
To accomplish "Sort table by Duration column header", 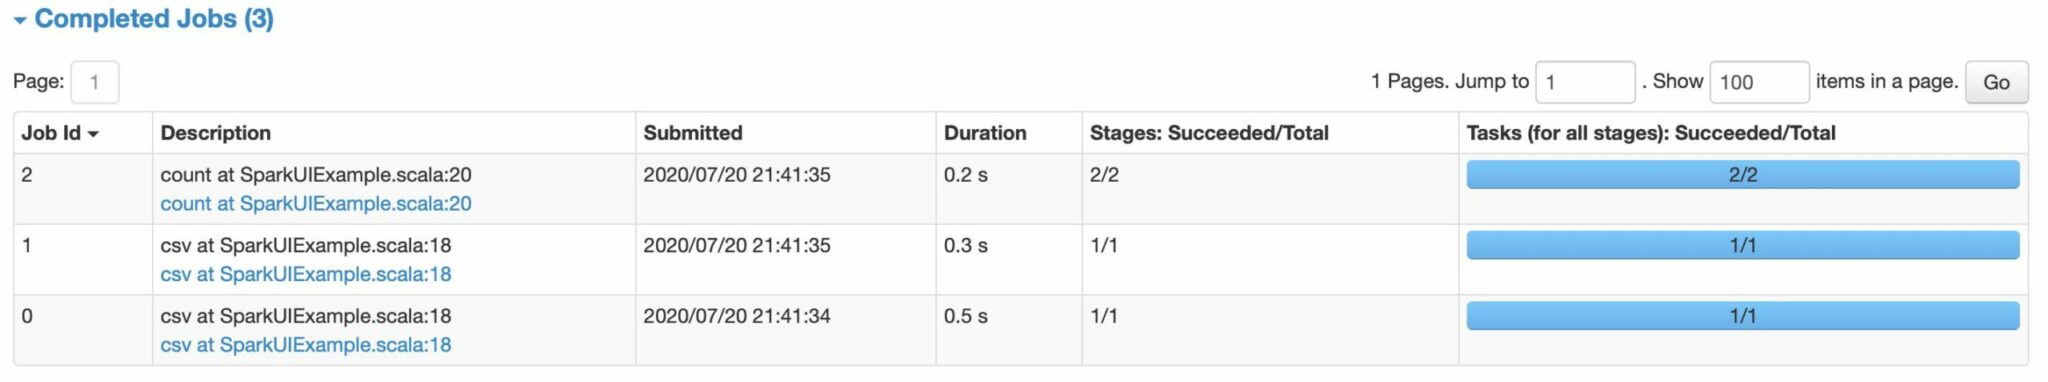I will point(985,133).
